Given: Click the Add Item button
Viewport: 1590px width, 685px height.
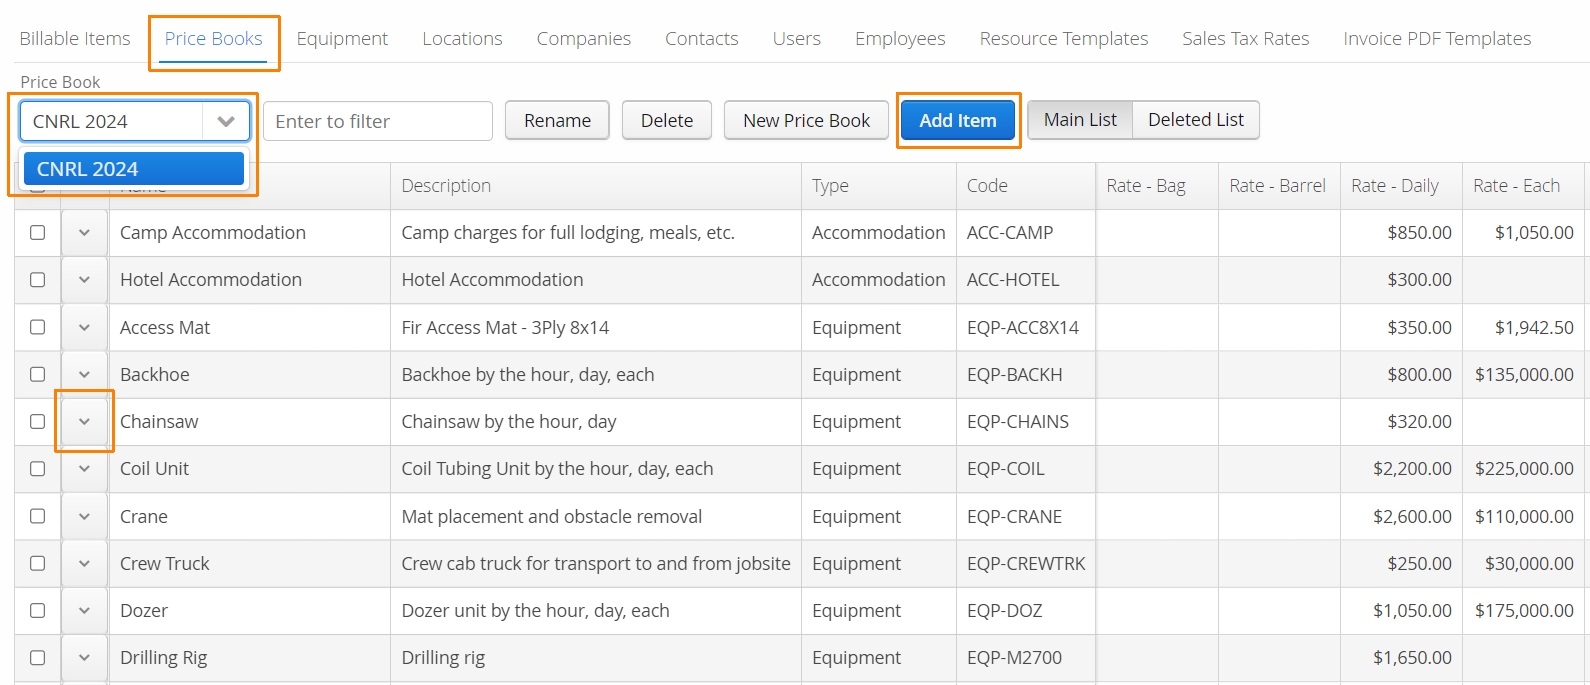Looking at the screenshot, I should point(958,121).
